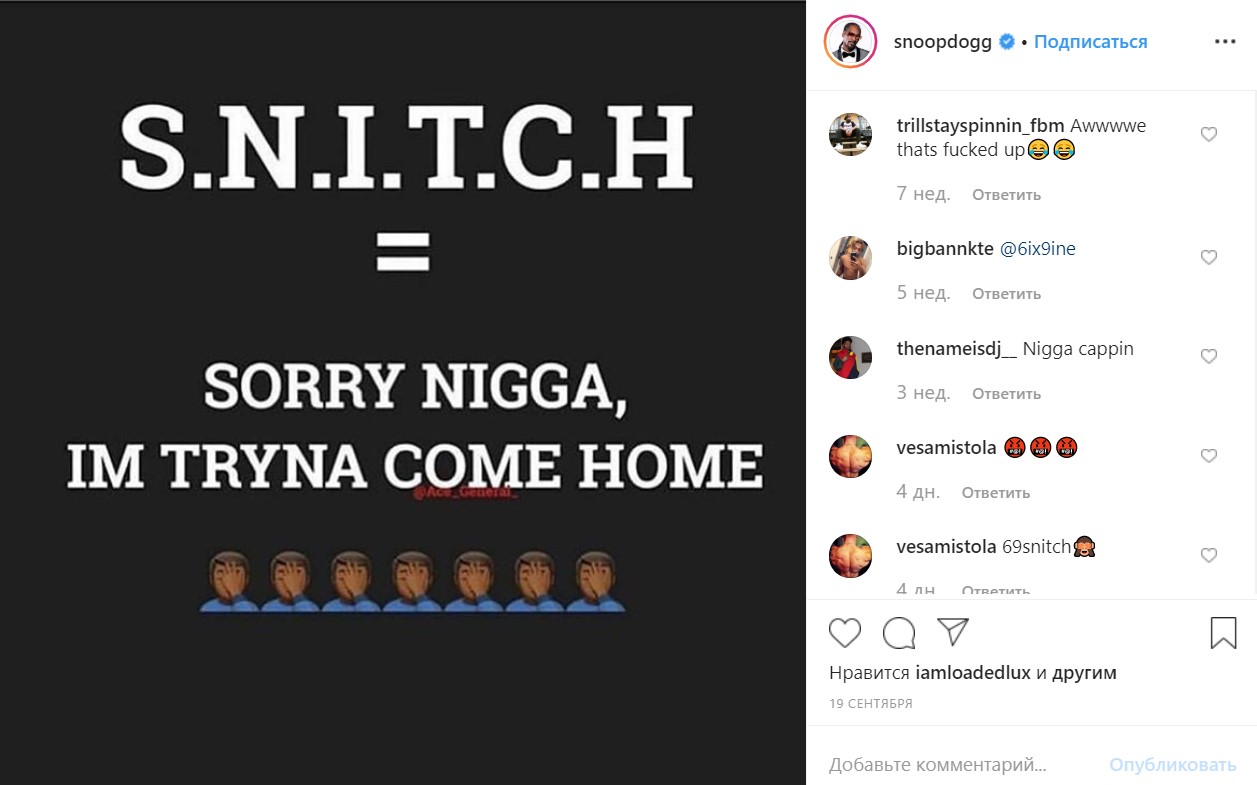Open the three-dot options menu
1257x785 pixels.
(x=1225, y=42)
